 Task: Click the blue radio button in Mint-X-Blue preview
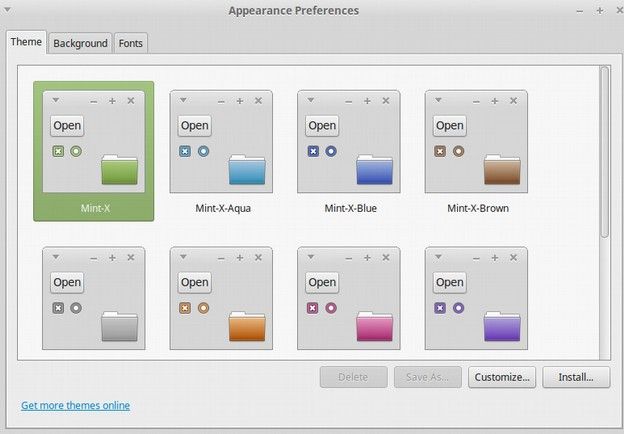point(331,151)
